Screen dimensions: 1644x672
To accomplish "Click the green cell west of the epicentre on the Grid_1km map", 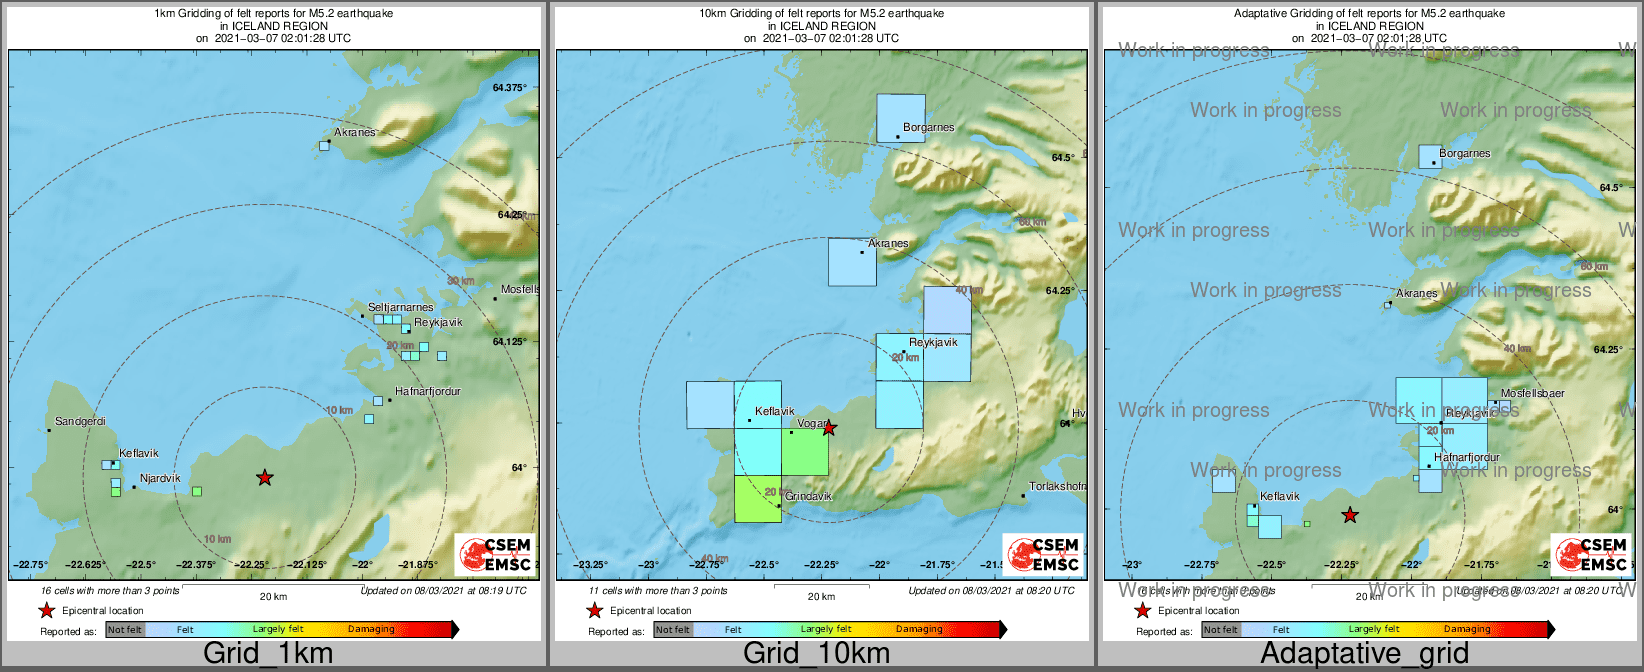I will click(197, 491).
